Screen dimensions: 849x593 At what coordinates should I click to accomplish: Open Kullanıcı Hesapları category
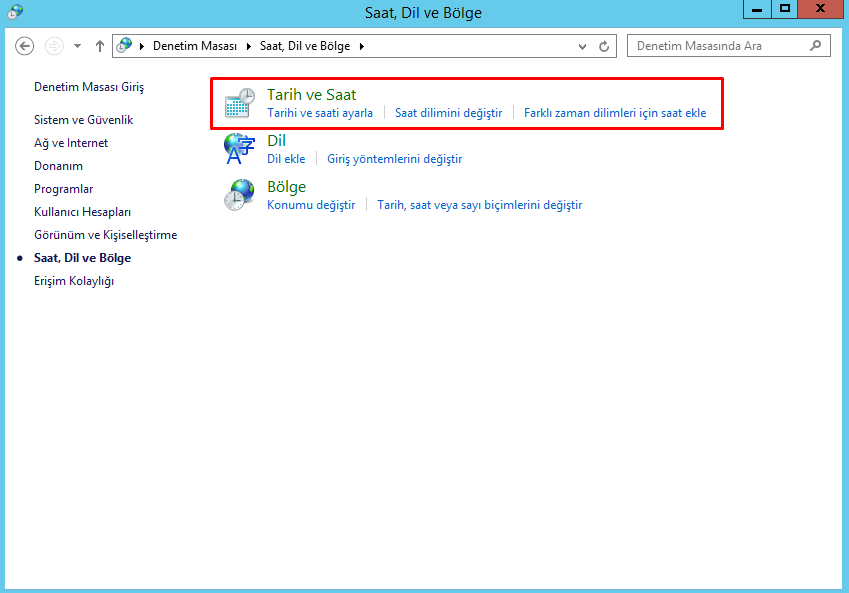[82, 212]
